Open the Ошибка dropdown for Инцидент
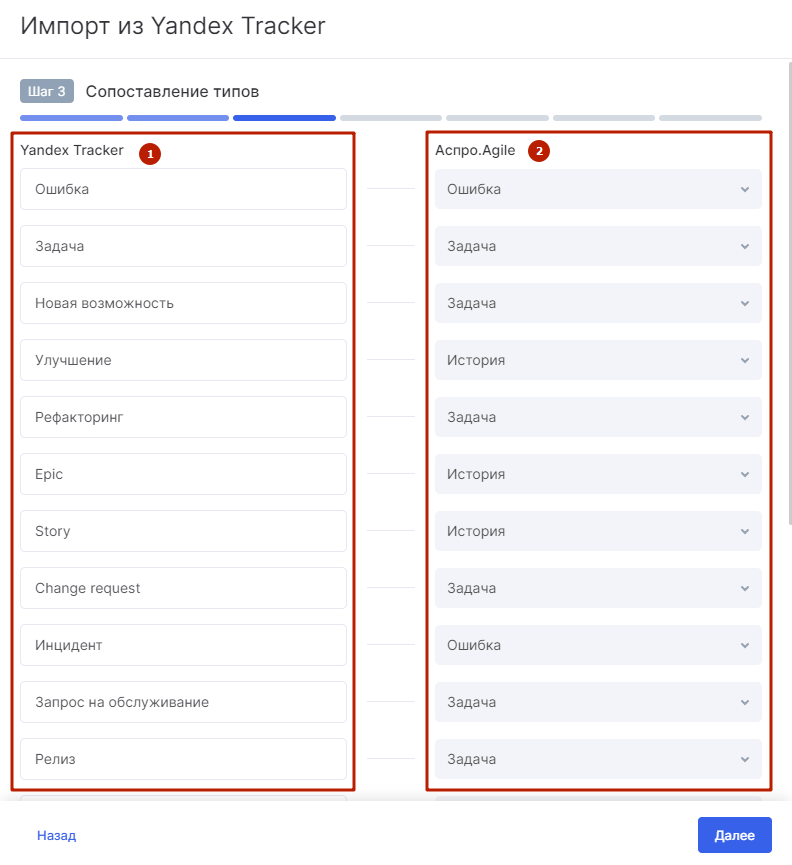Screen dimensions: 792x865 [x=598, y=645]
